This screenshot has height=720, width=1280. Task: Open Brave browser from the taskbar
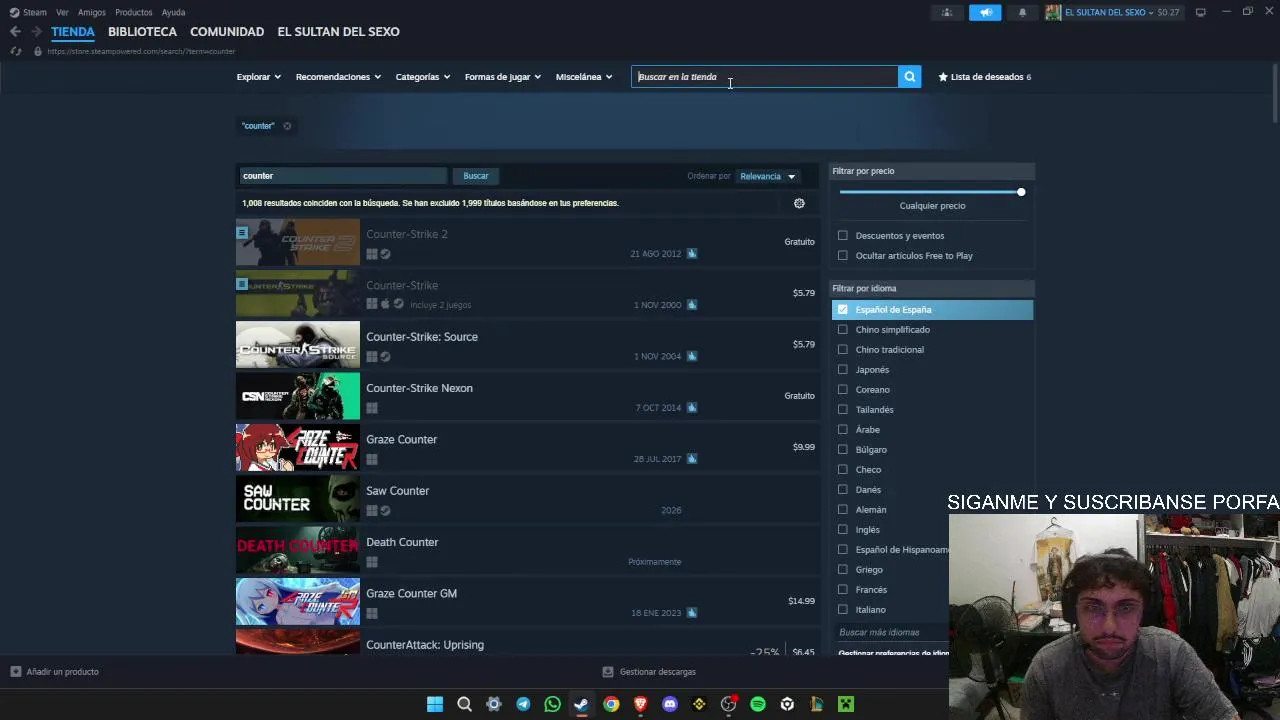[x=640, y=704]
